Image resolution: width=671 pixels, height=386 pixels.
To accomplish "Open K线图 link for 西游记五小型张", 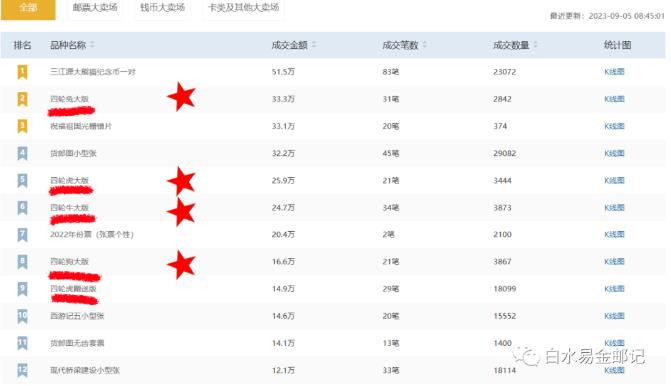I will (x=614, y=316).
